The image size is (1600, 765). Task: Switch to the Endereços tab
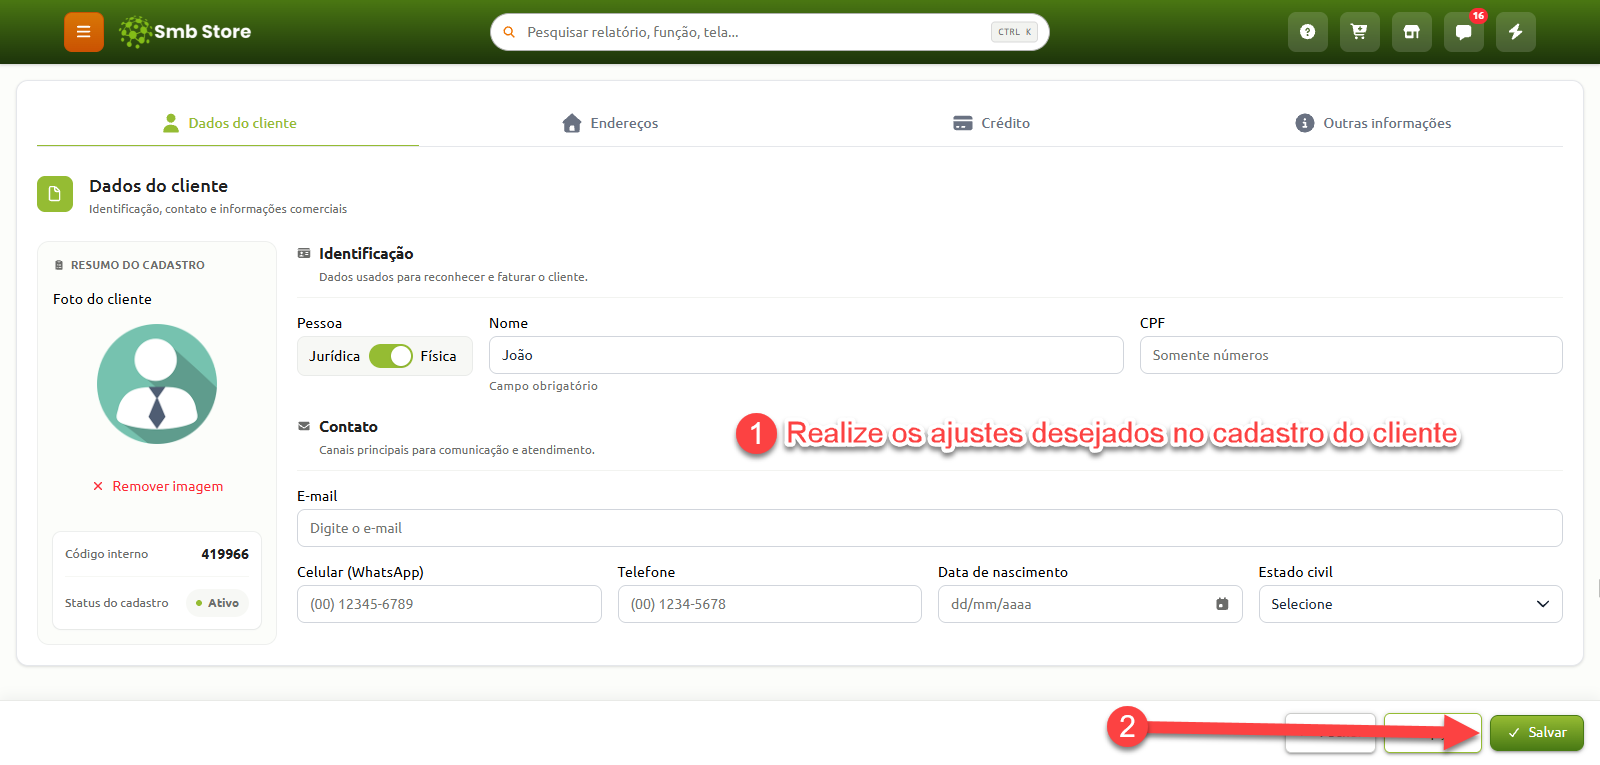click(x=610, y=123)
